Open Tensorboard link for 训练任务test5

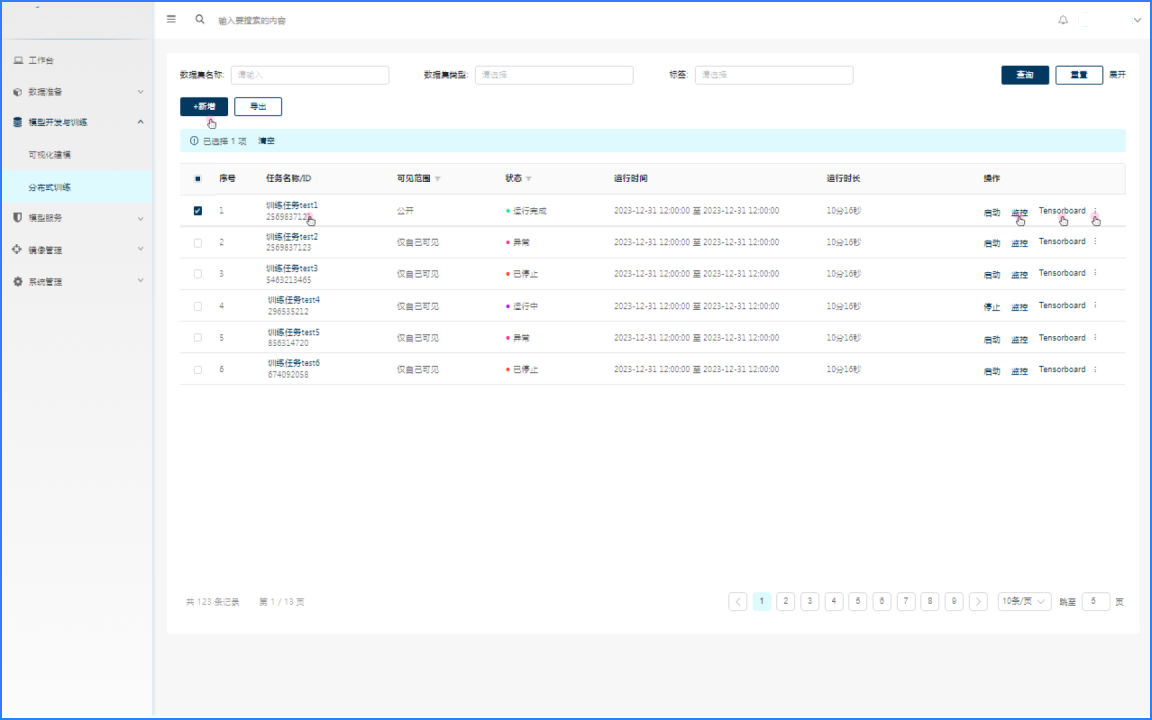coord(1061,338)
